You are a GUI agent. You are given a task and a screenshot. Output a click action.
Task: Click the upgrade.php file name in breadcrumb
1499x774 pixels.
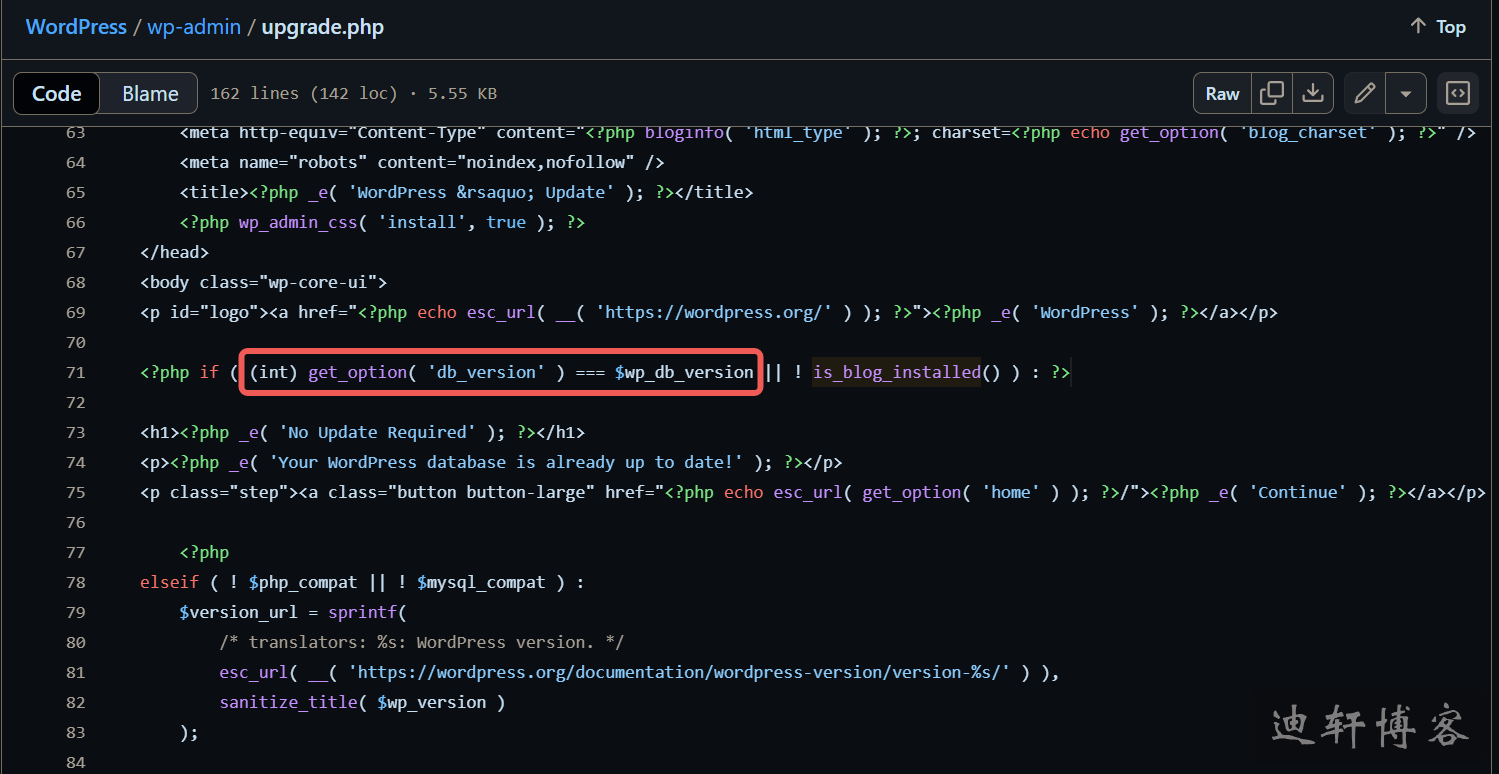(x=322, y=27)
